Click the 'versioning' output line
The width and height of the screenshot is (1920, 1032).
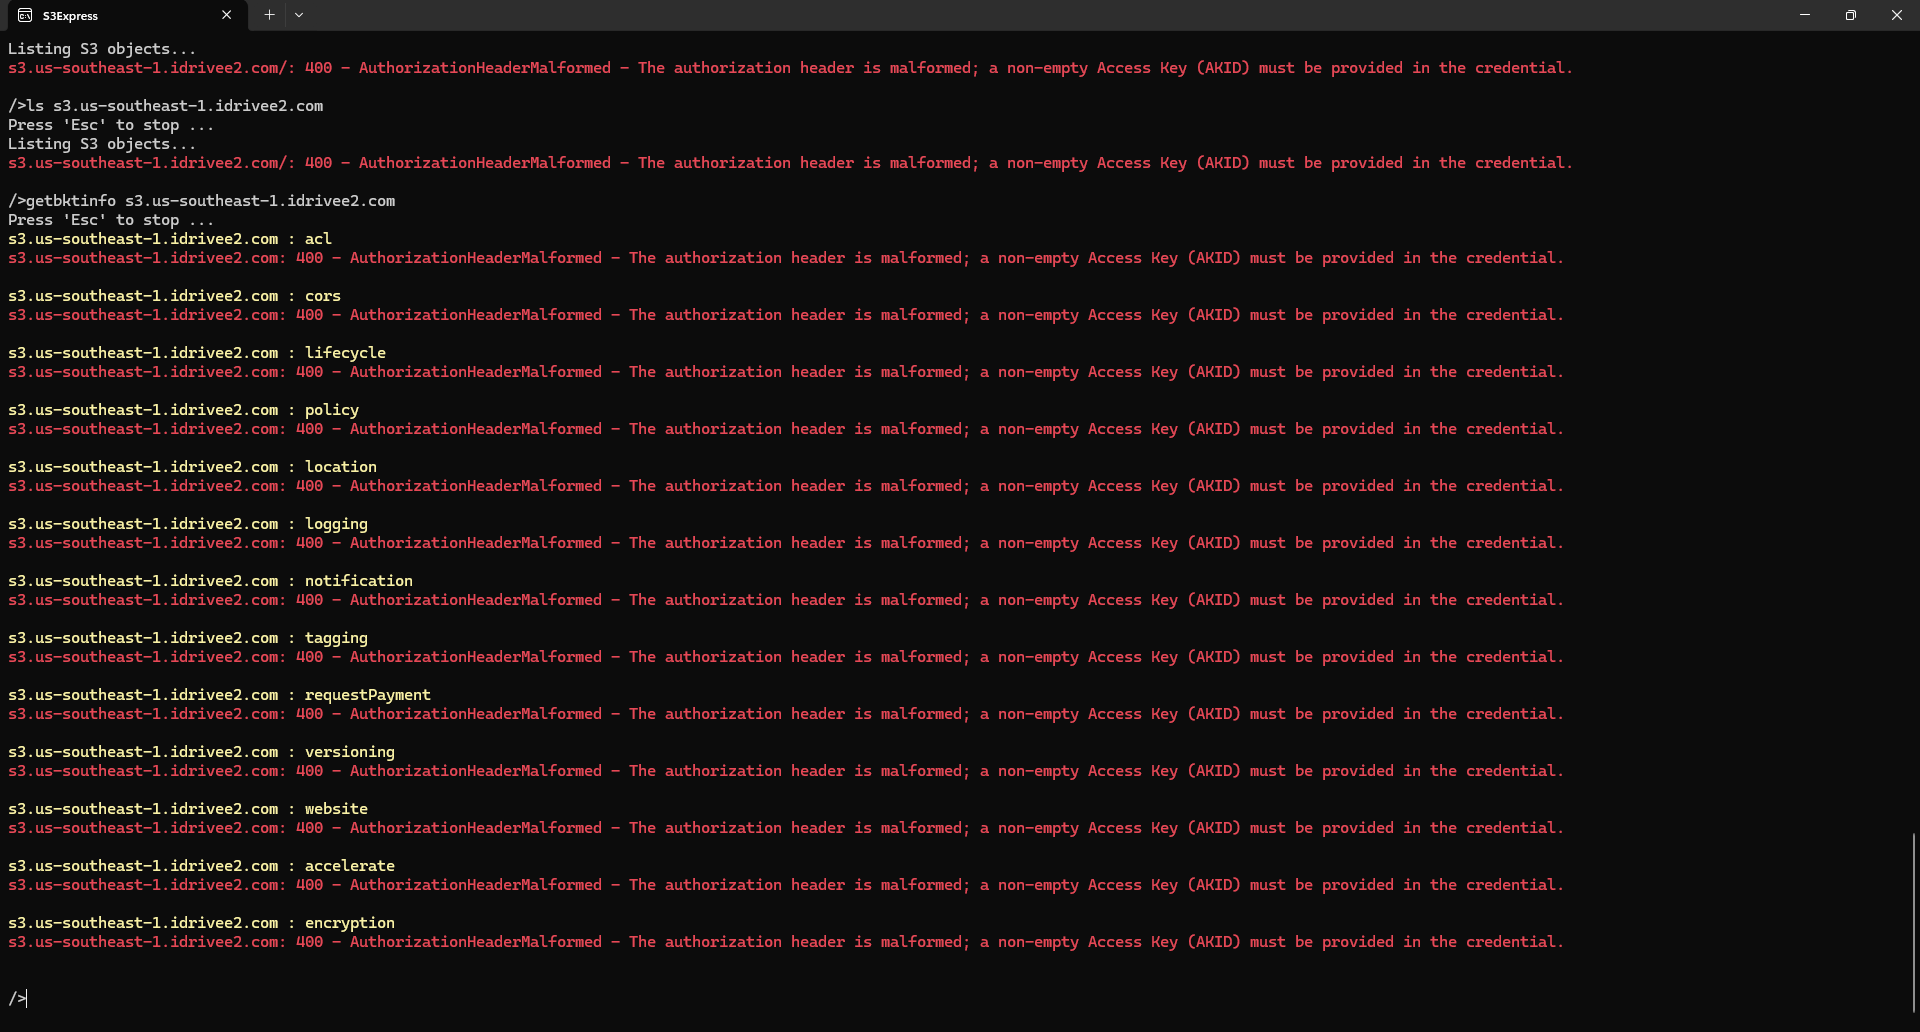pos(201,752)
